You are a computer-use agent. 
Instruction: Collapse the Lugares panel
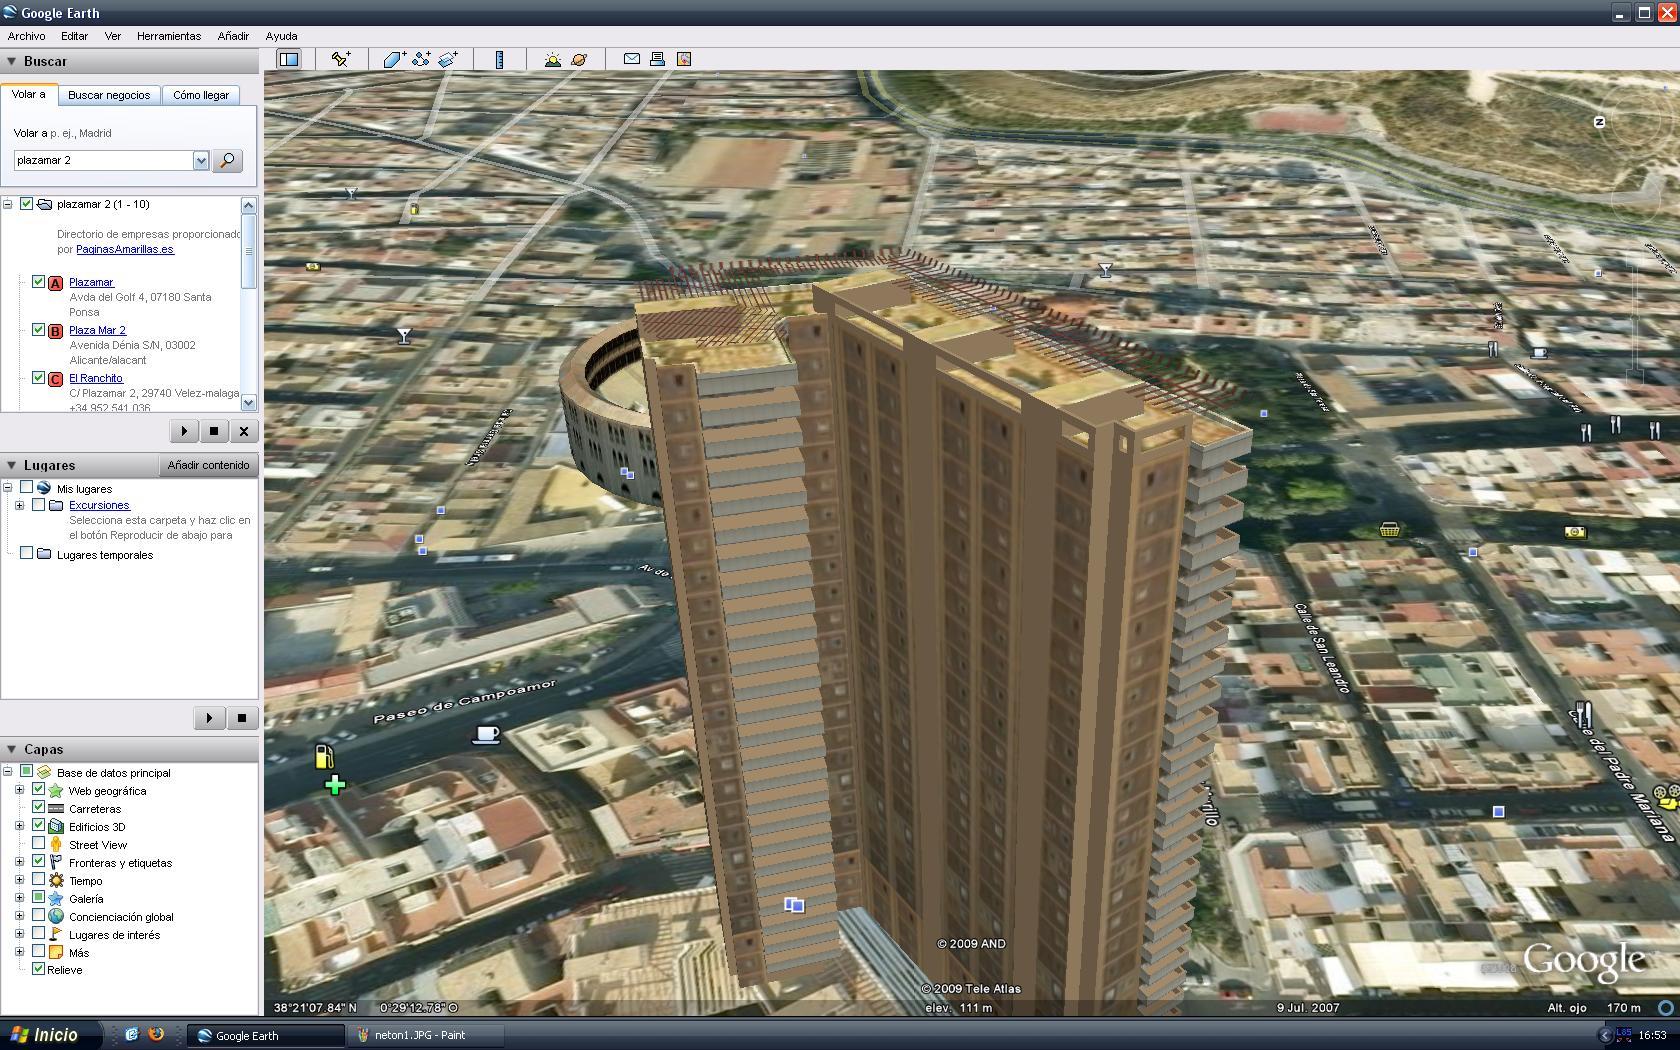[x=12, y=465]
